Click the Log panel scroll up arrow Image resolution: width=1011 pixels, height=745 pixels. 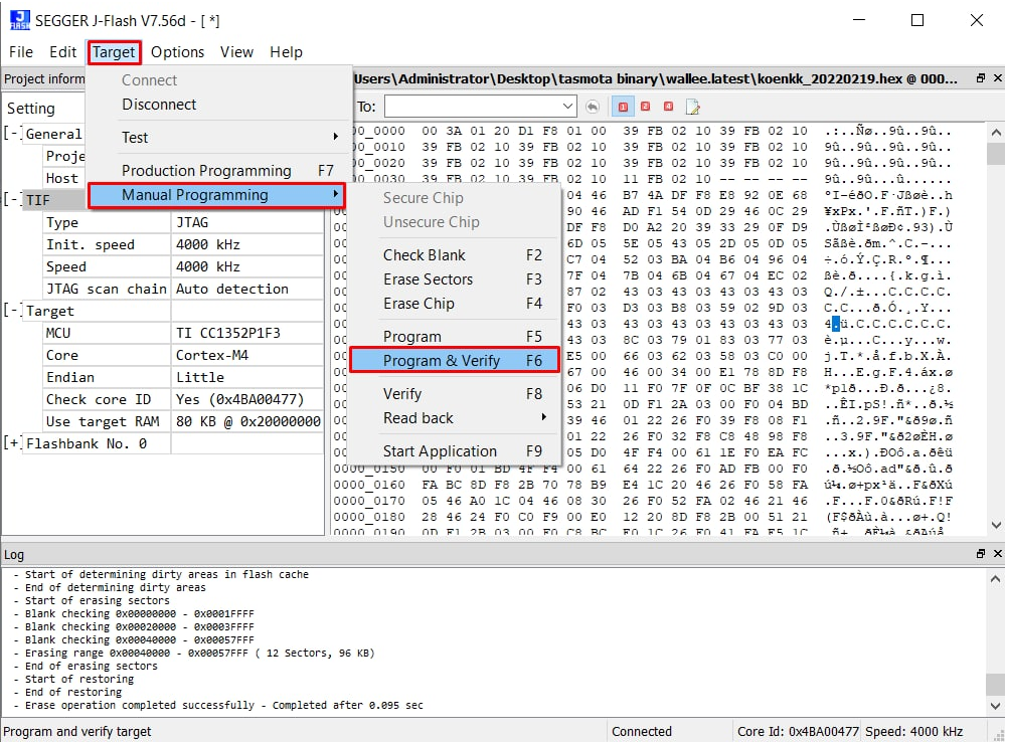point(996,579)
